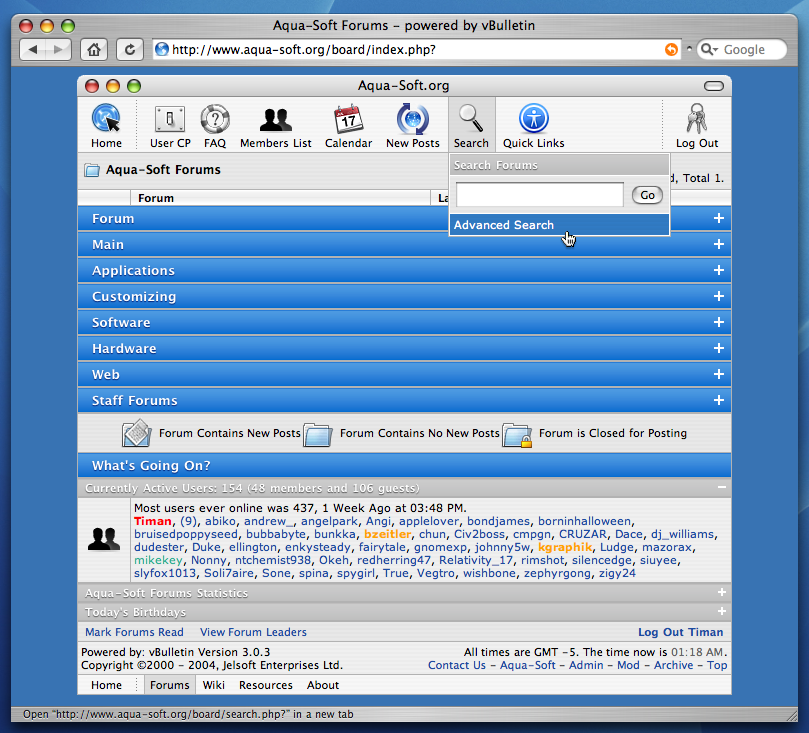Click the Forum Contains No New Posts icon
The height and width of the screenshot is (733, 809).
click(x=317, y=434)
